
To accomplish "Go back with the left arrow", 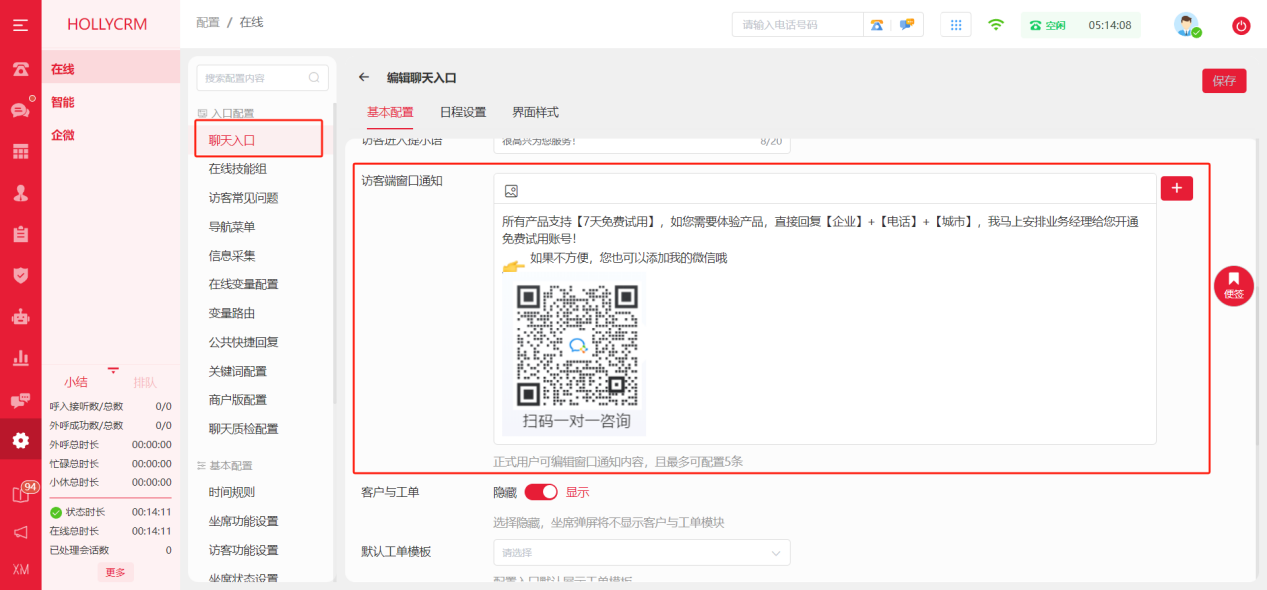I will tap(364, 77).
